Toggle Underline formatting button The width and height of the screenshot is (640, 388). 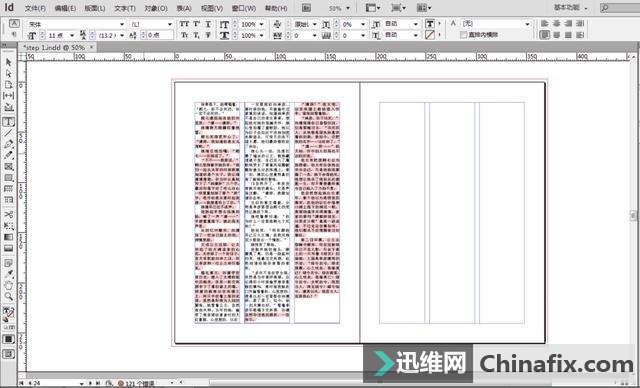click(x=208, y=24)
